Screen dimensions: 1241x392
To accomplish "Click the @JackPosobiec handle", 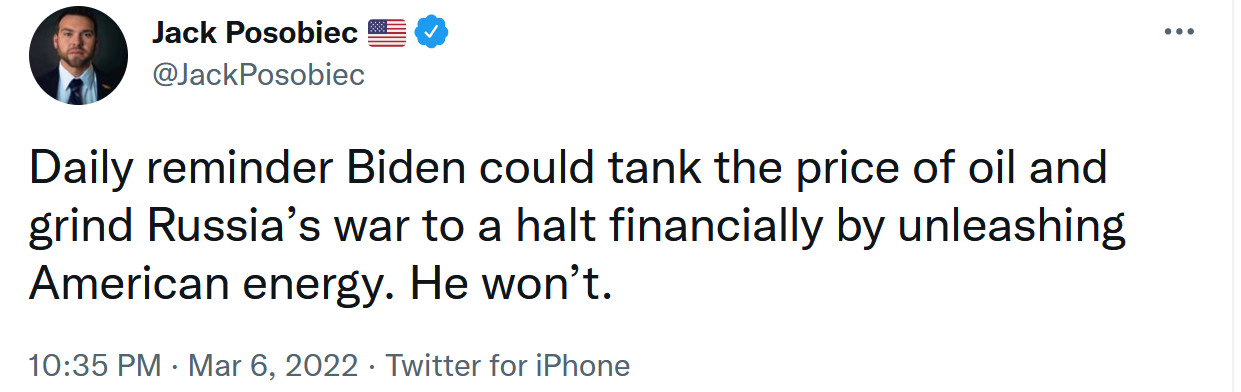I will click(258, 75).
